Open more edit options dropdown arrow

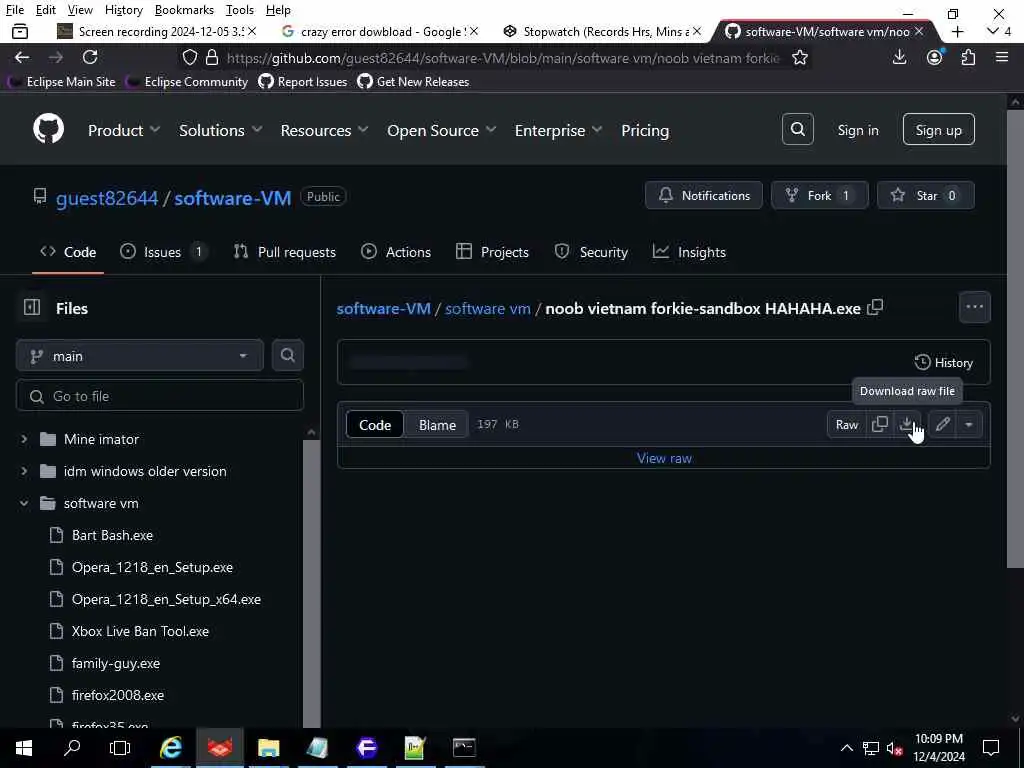tap(968, 424)
